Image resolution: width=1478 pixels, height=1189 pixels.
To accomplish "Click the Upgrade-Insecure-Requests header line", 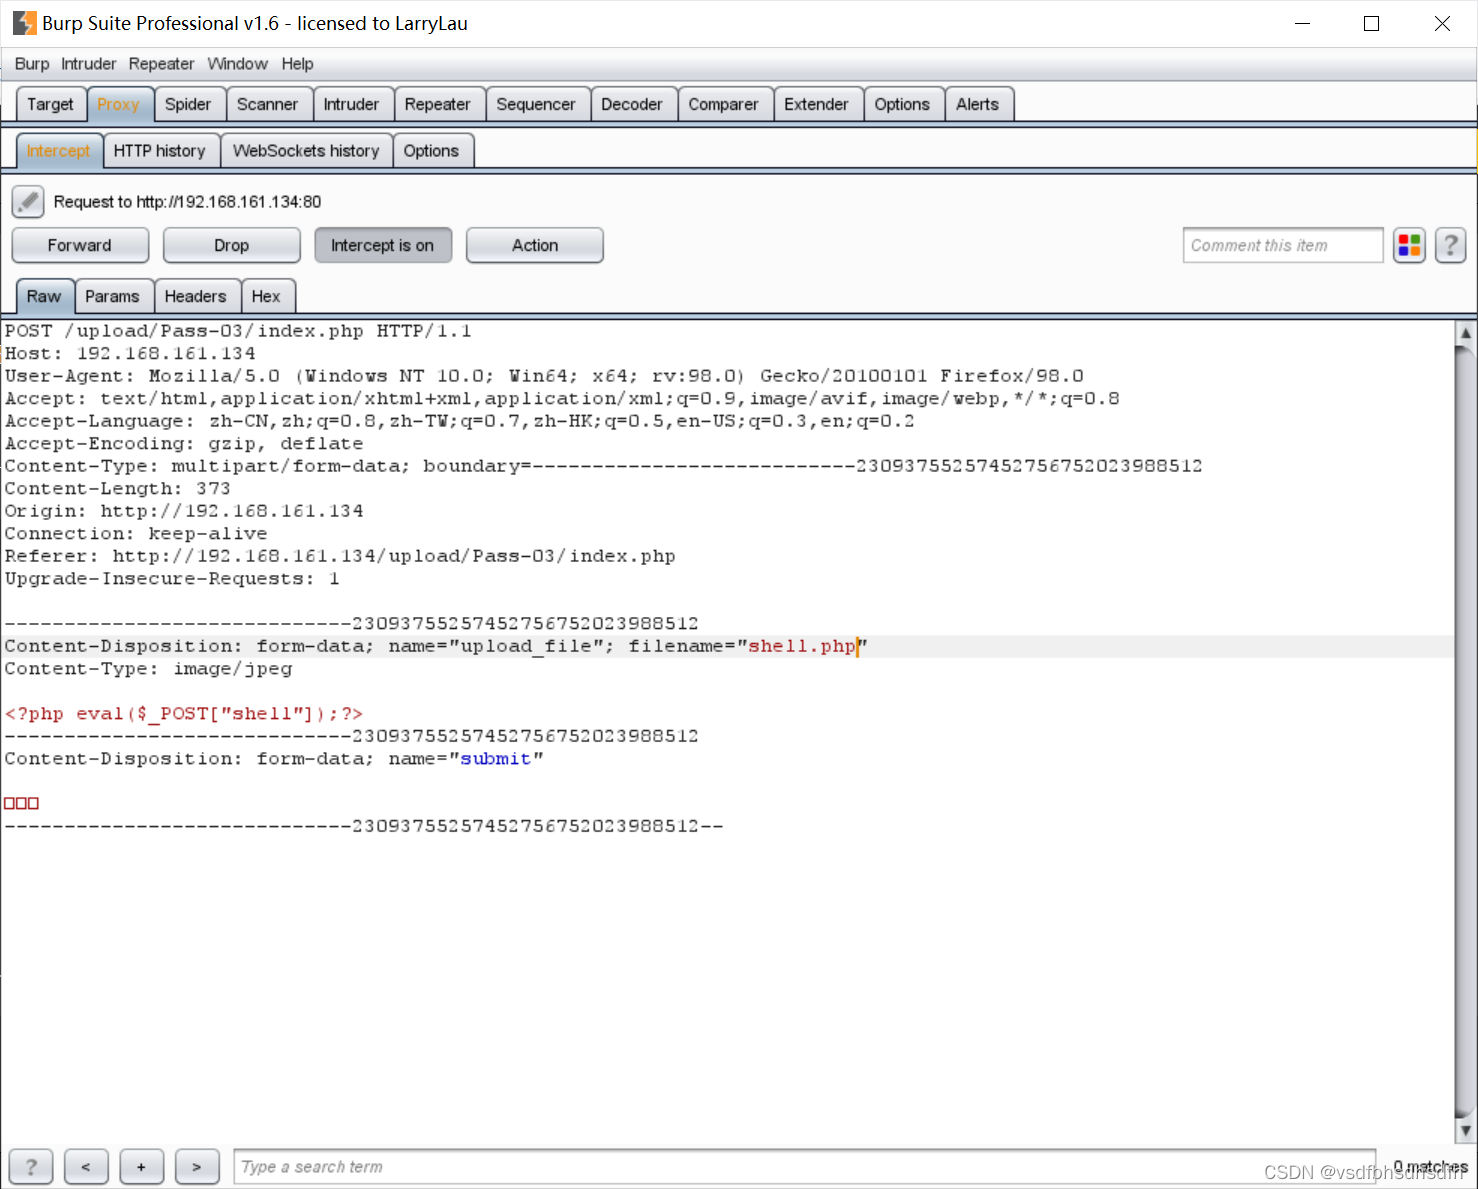I will click(172, 579).
